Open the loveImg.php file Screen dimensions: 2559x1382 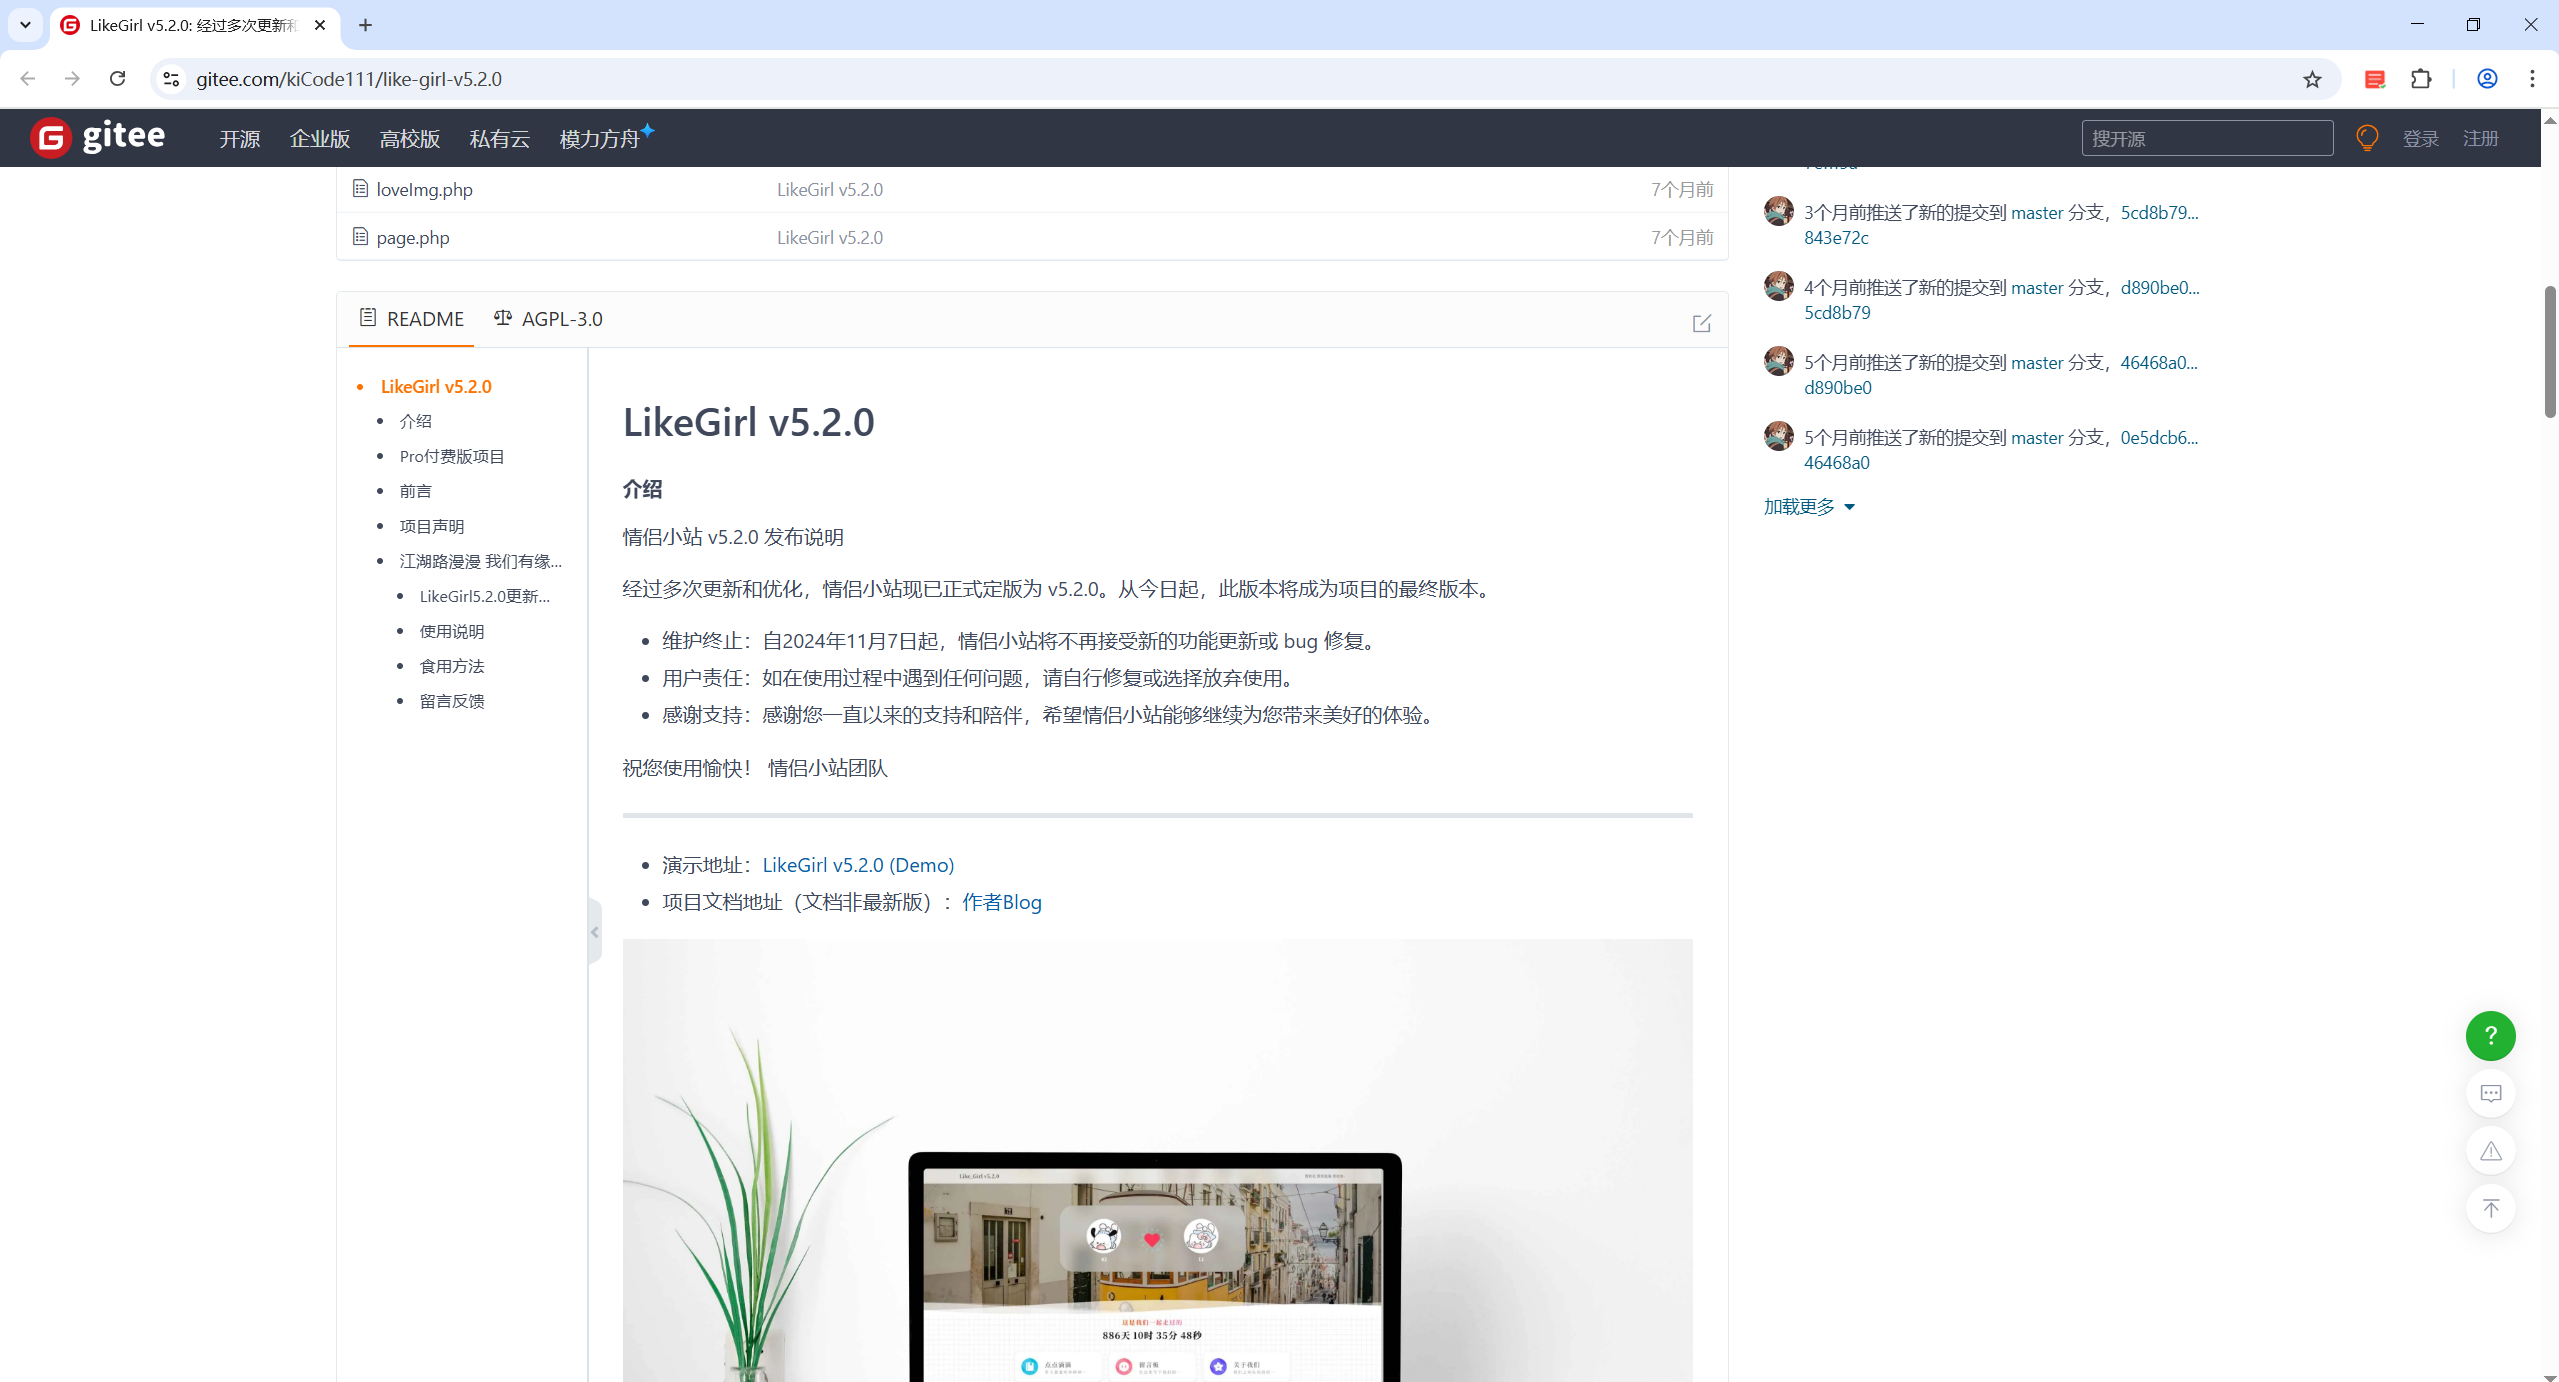click(424, 189)
